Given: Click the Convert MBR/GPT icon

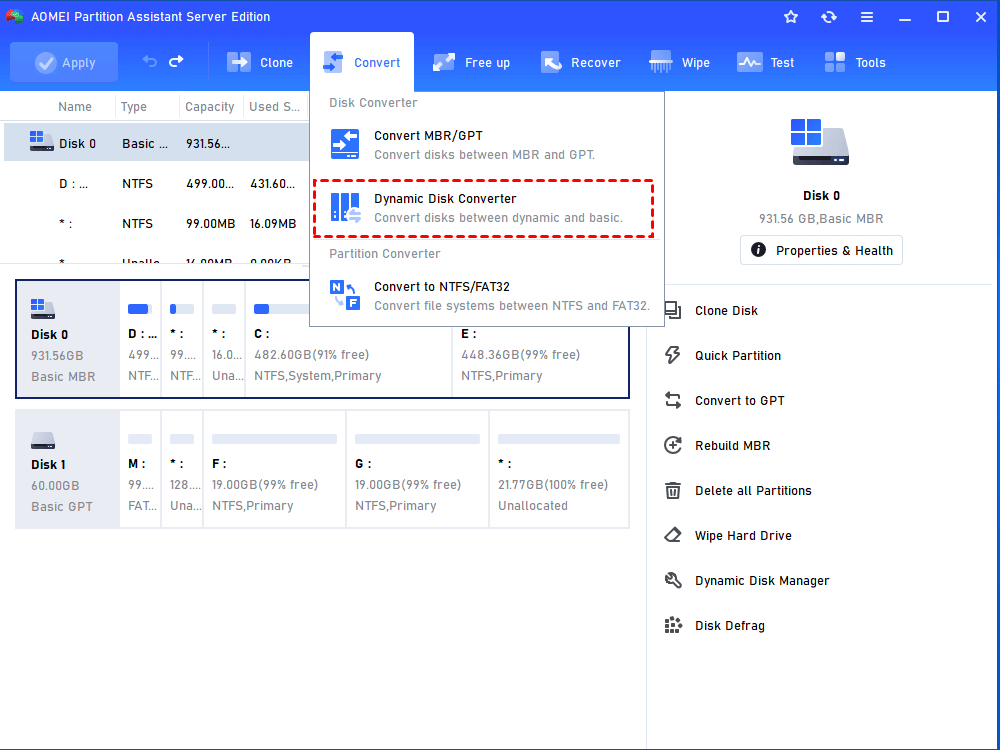Looking at the screenshot, I should (x=345, y=144).
